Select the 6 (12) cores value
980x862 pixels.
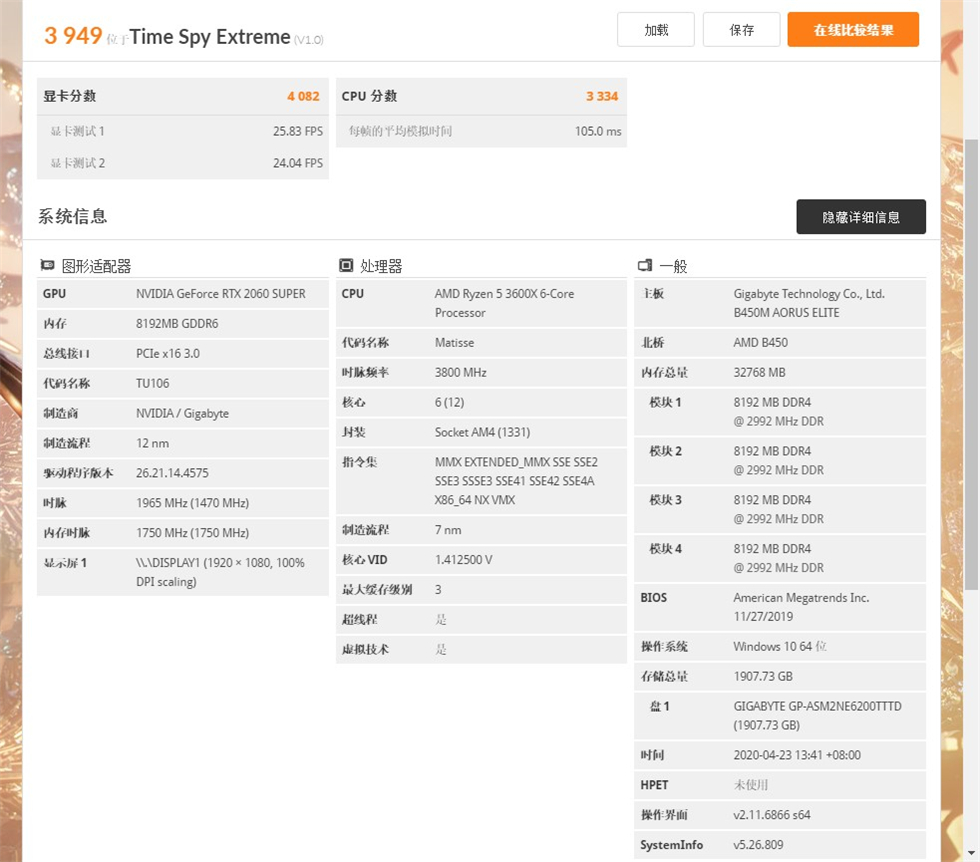pyautogui.click(x=449, y=403)
